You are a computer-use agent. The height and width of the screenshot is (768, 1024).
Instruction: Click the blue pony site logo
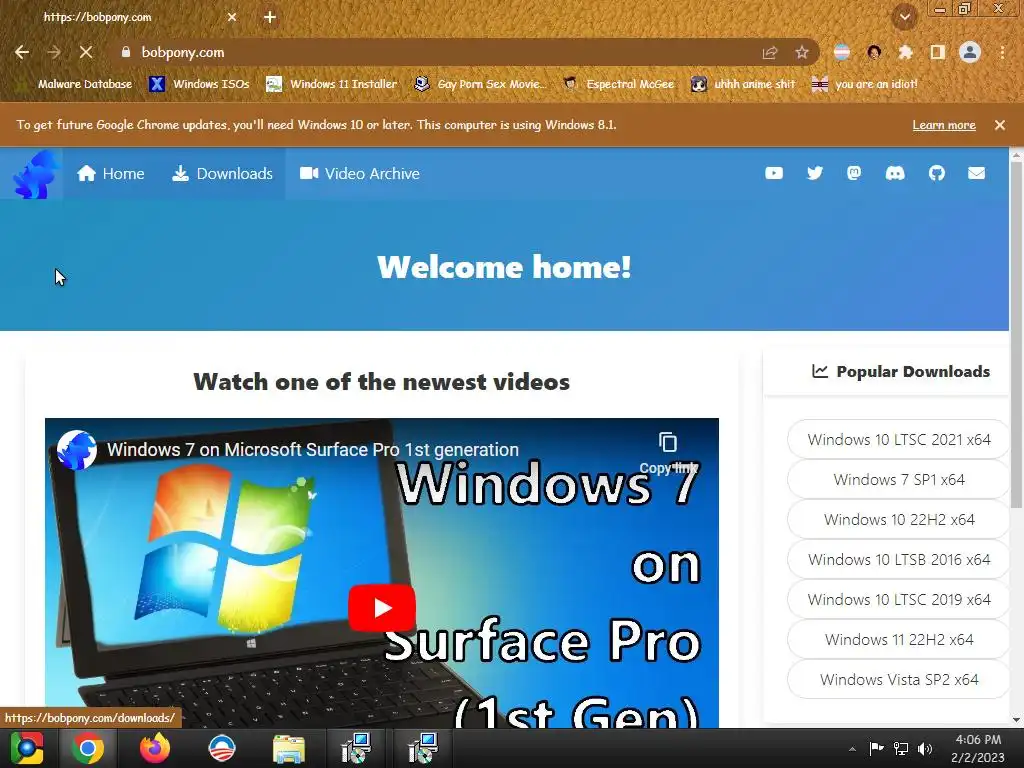36,174
